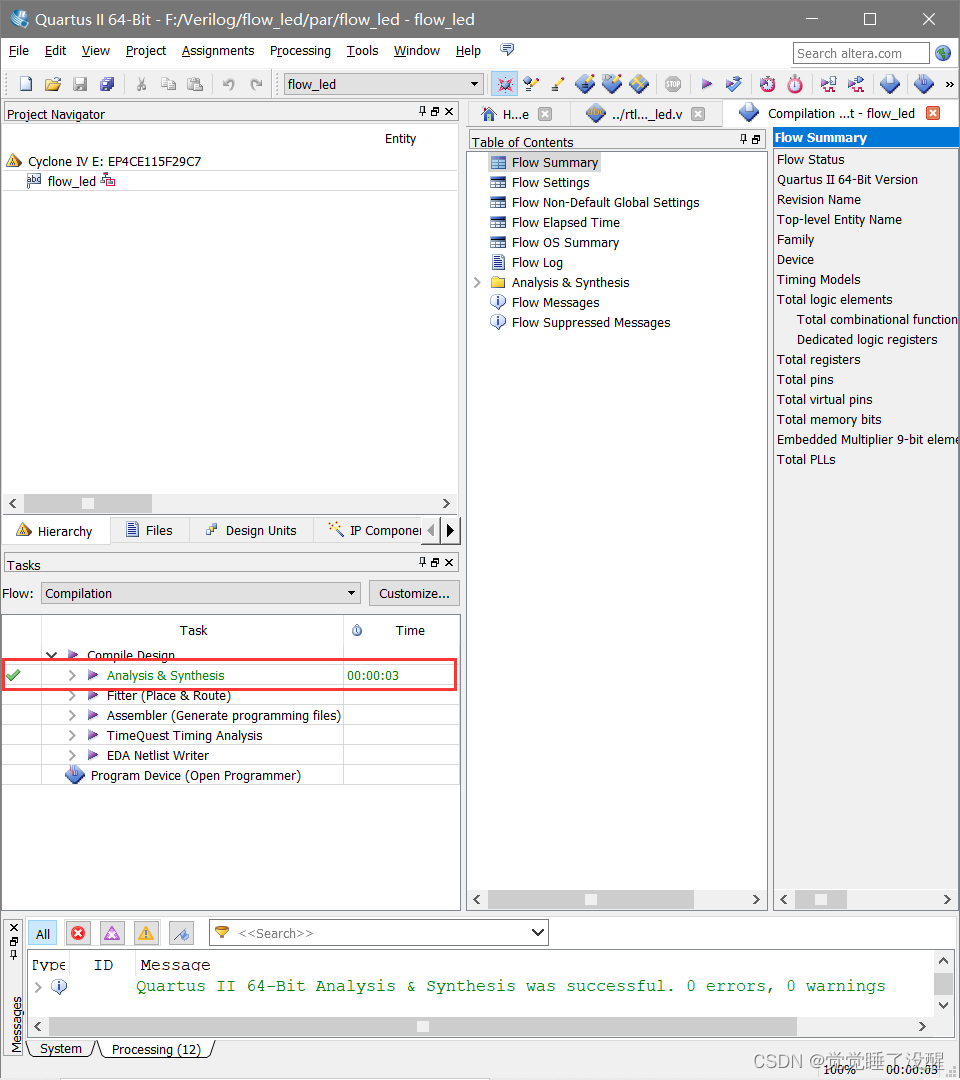This screenshot has width=960, height=1080.
Task: Click the Program Device programmer icon in Tasks
Action: pyautogui.click(x=74, y=775)
